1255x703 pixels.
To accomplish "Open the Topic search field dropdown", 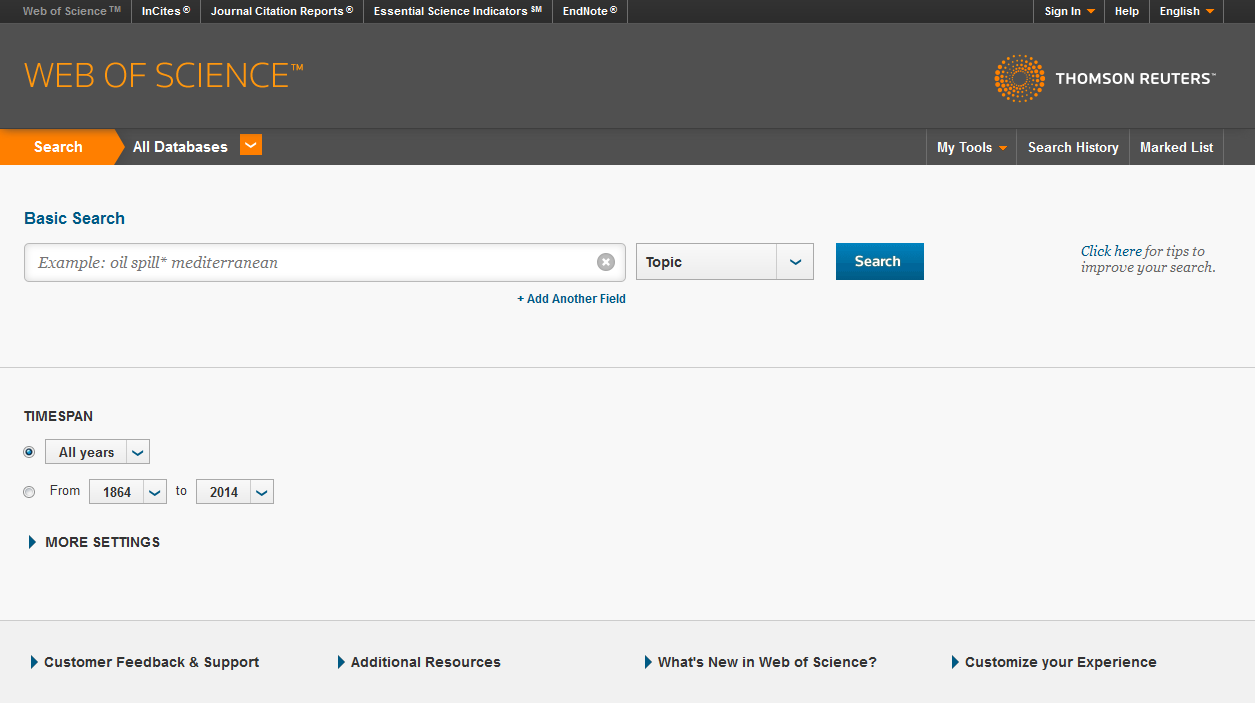I will (795, 261).
